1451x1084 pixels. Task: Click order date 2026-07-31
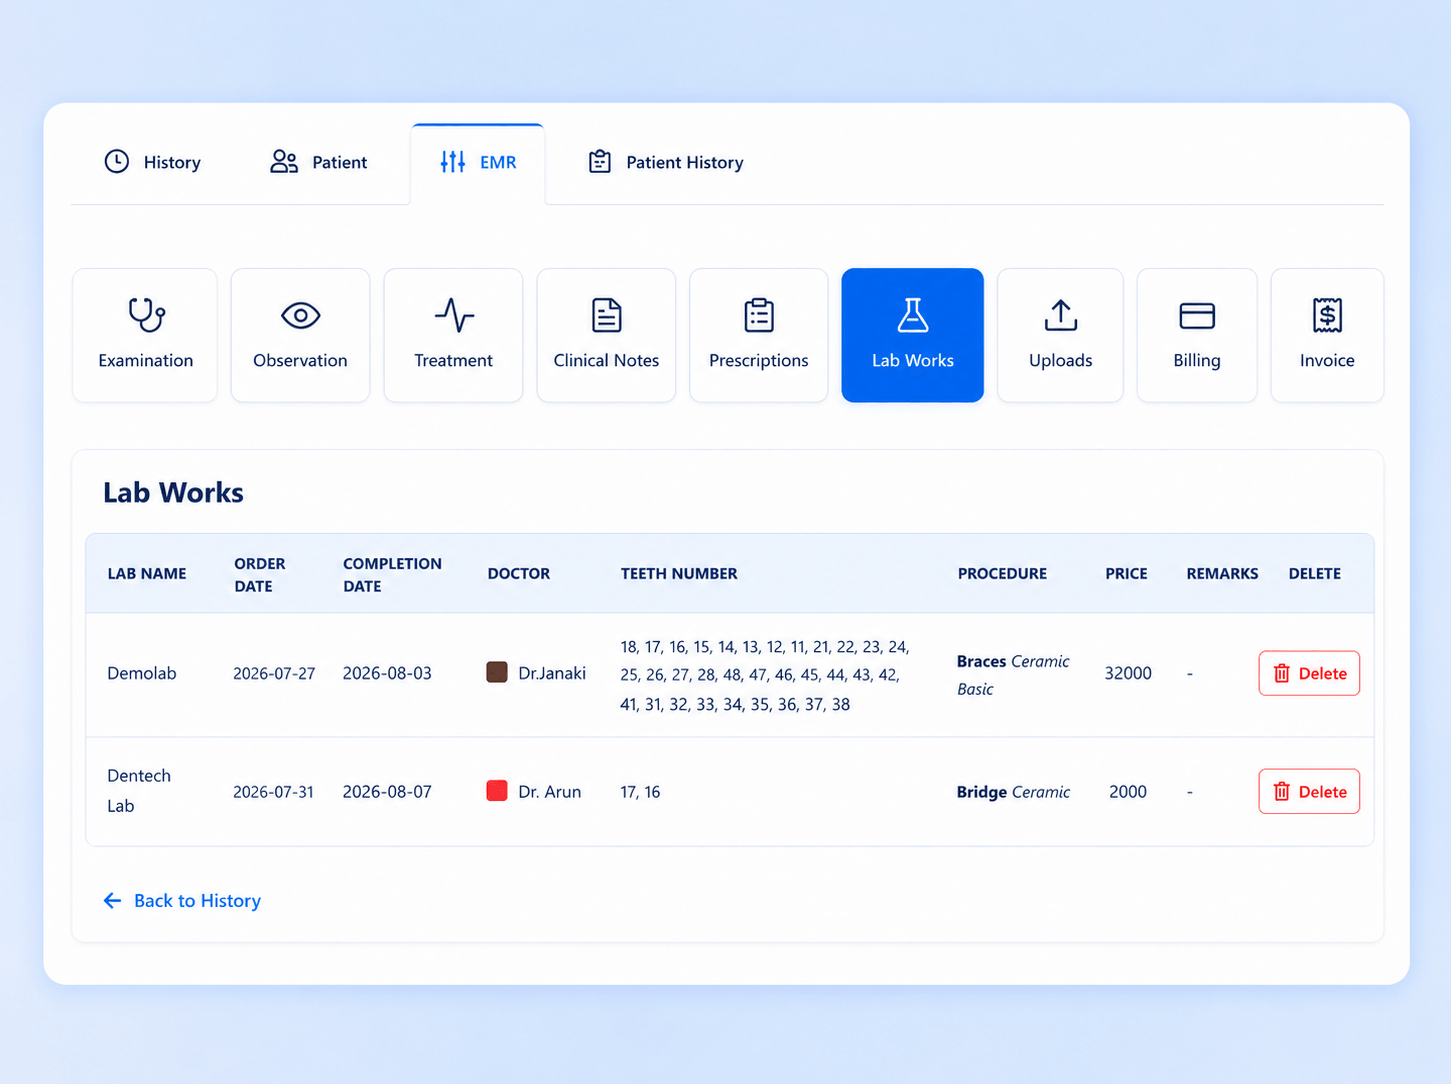[273, 792]
